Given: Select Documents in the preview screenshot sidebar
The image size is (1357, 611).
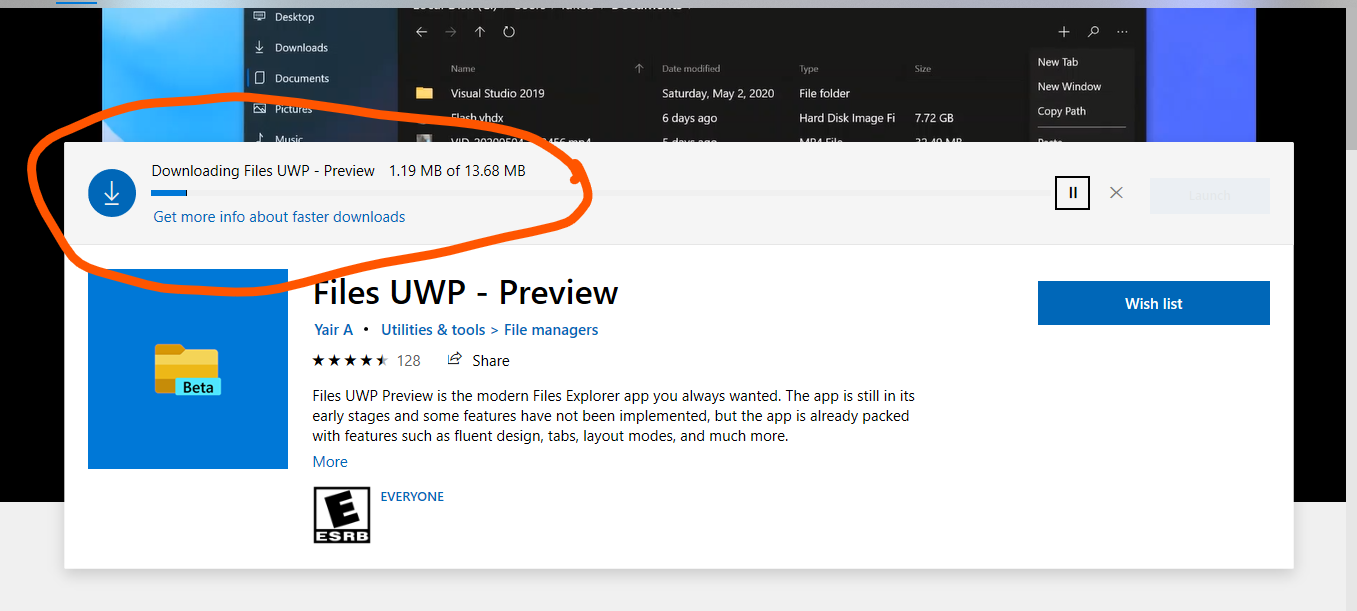Looking at the screenshot, I should (292, 78).
